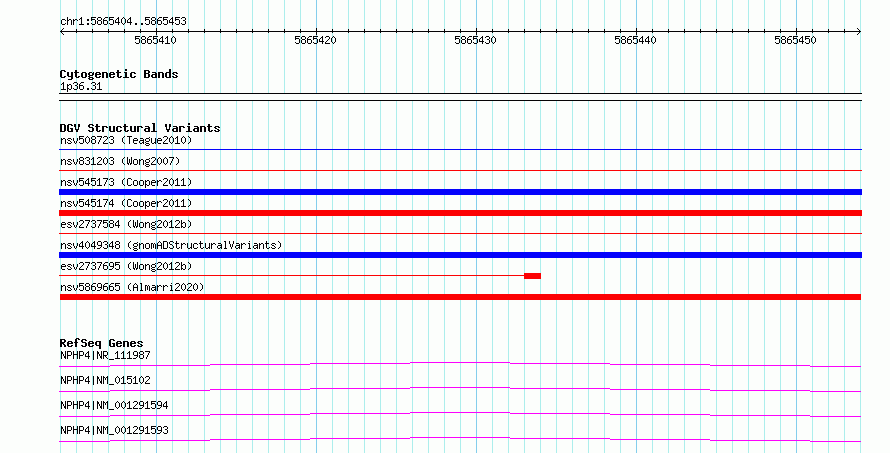Image resolution: width=890 pixels, height=453 pixels.
Task: Open variant esv2737584 (Wong2012b)
Action: [126, 224]
